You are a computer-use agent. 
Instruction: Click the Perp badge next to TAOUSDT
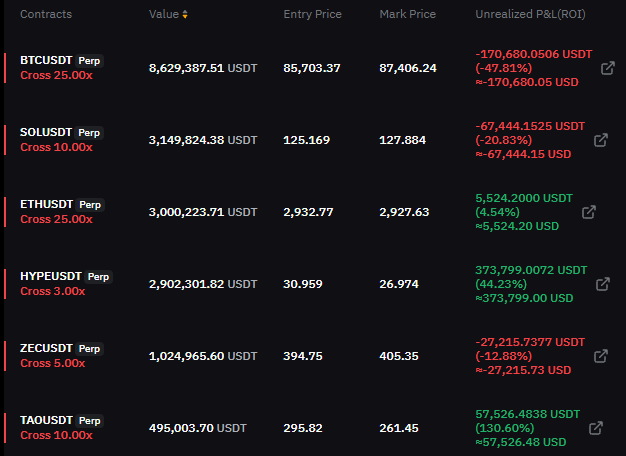tap(89, 420)
